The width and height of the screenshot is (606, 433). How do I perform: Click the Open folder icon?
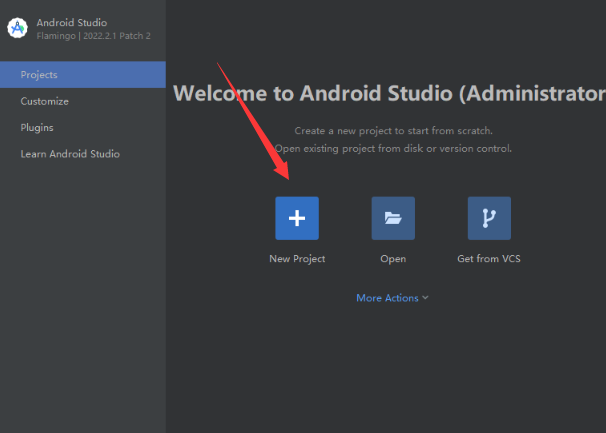(393, 218)
